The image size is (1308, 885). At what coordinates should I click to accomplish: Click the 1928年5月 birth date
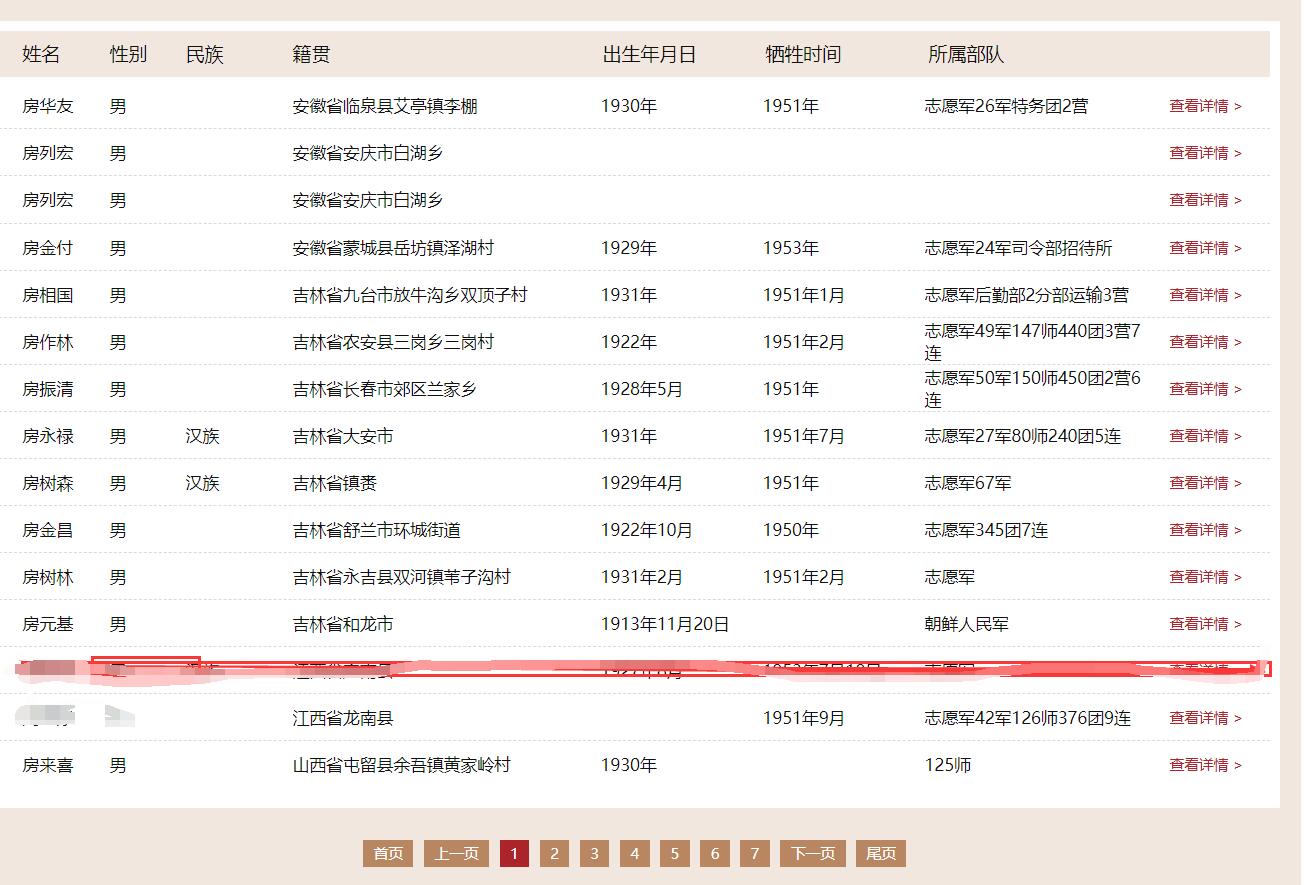642,389
